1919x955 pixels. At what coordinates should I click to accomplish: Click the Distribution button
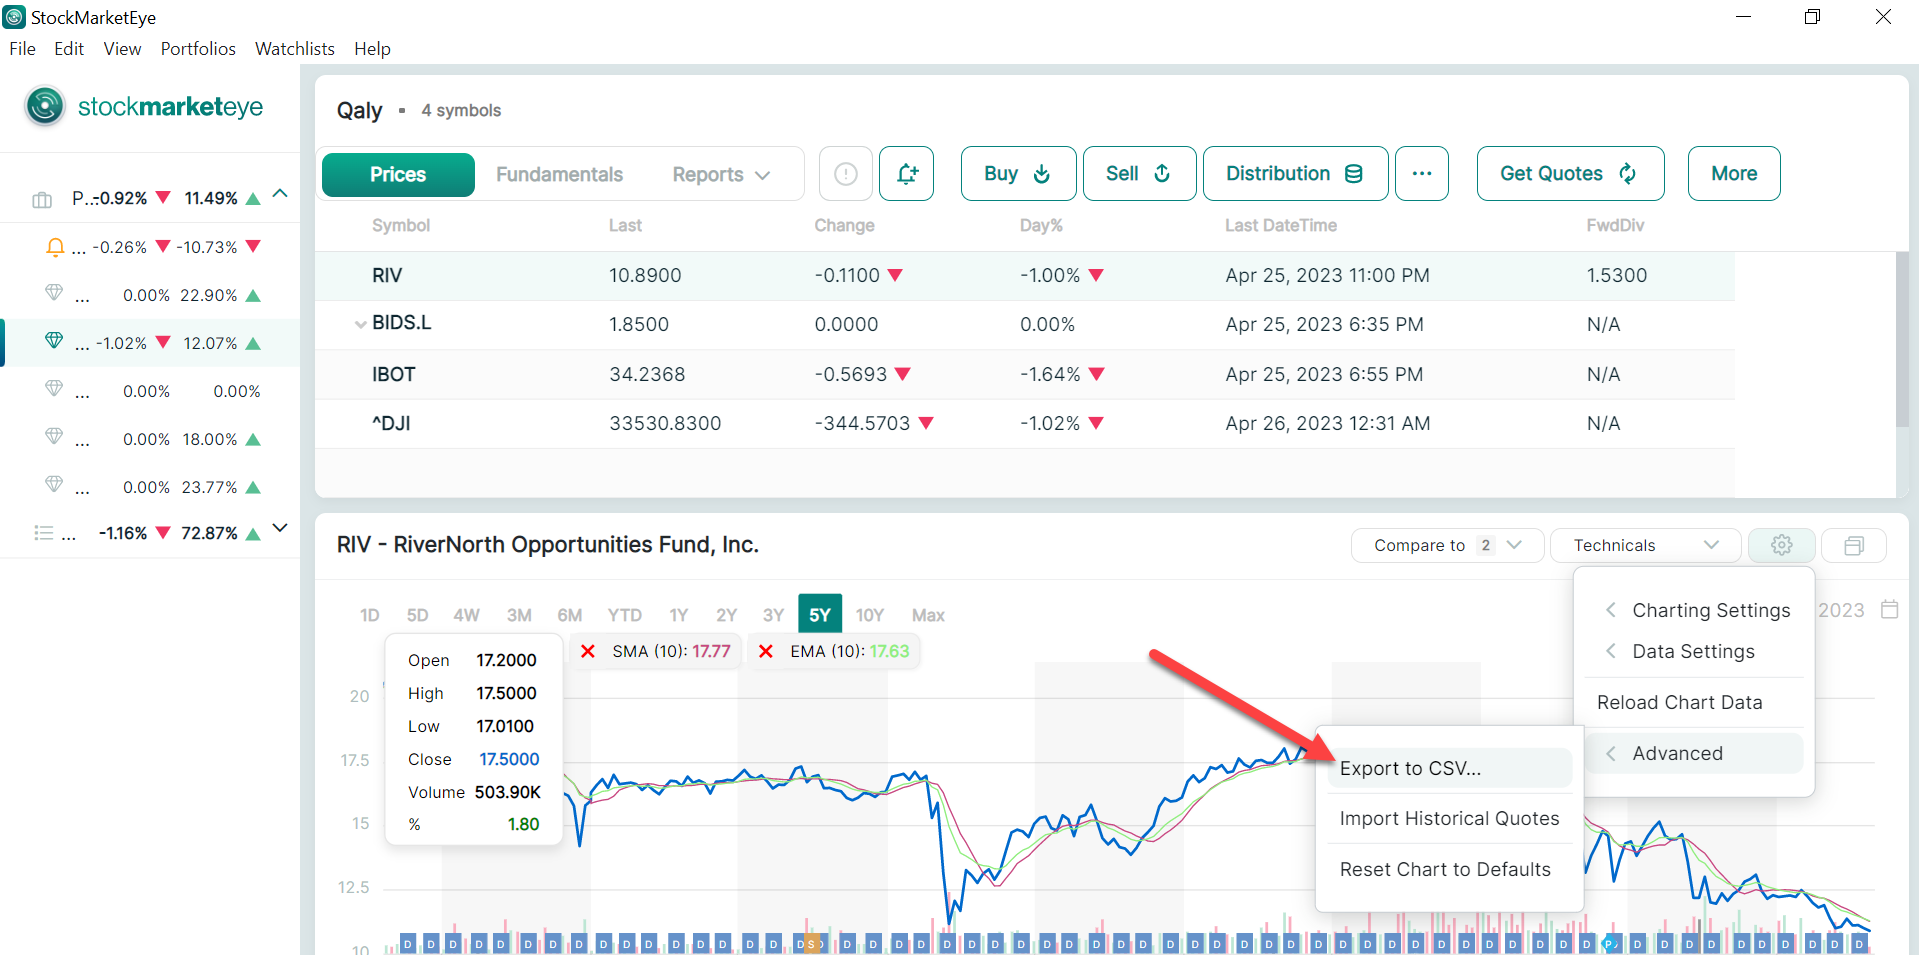pos(1295,174)
